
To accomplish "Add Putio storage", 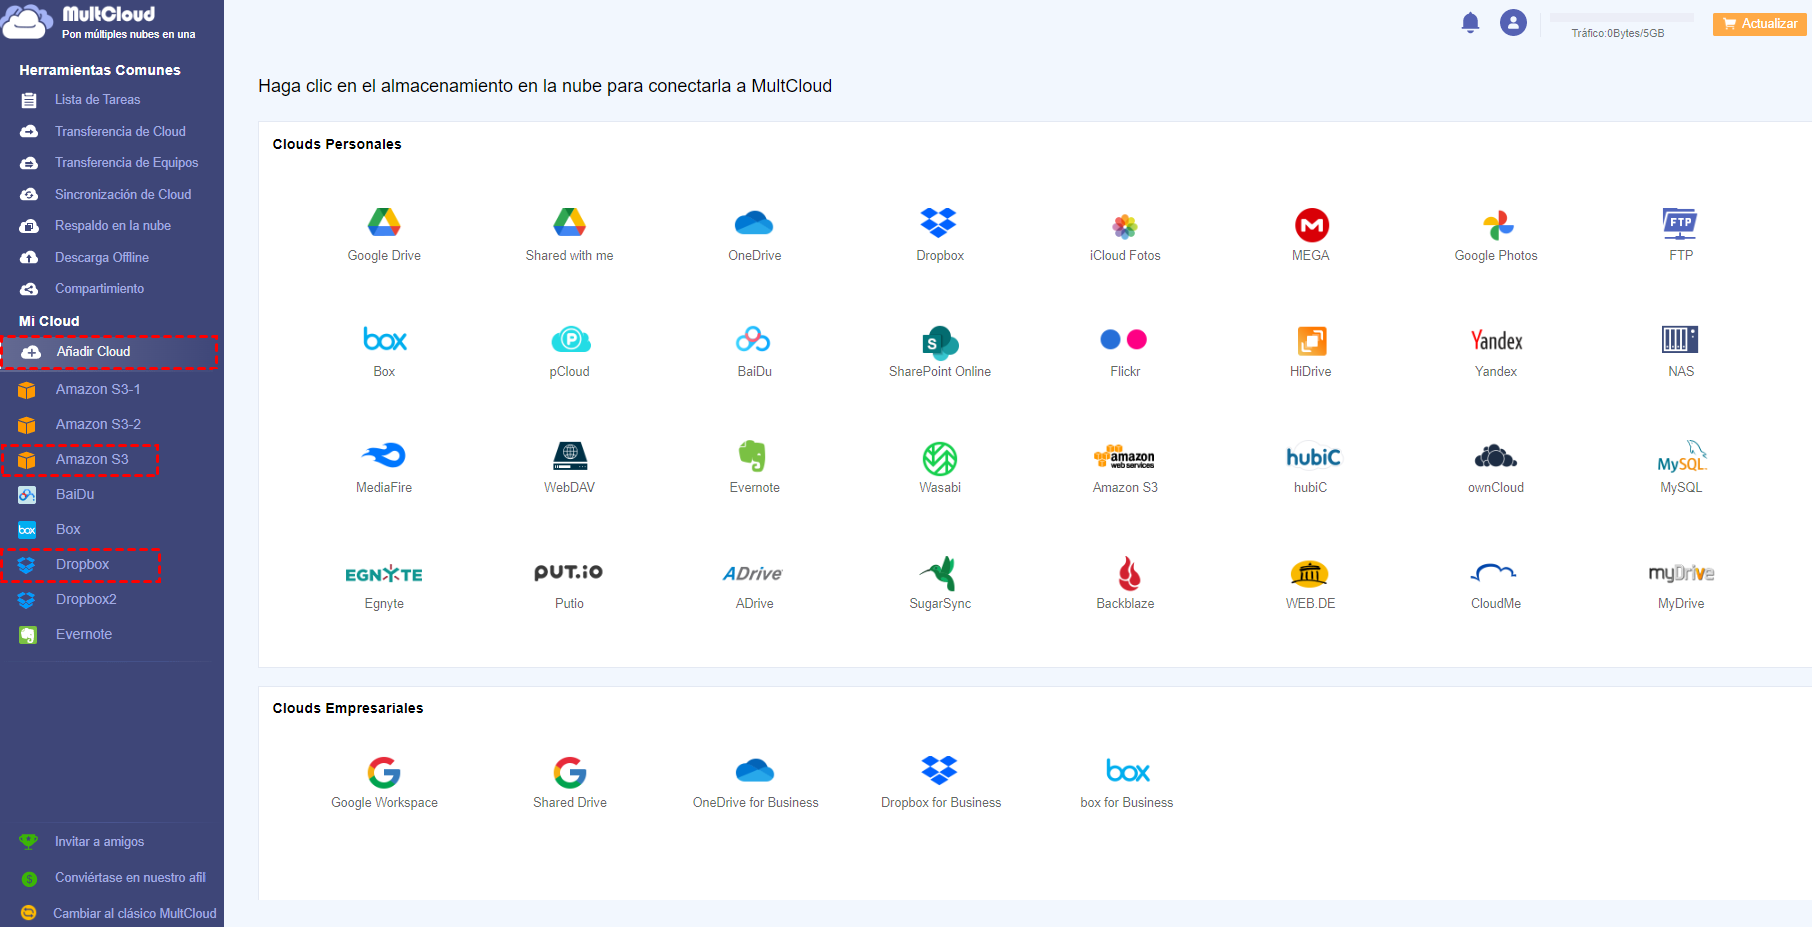I will (x=569, y=583).
